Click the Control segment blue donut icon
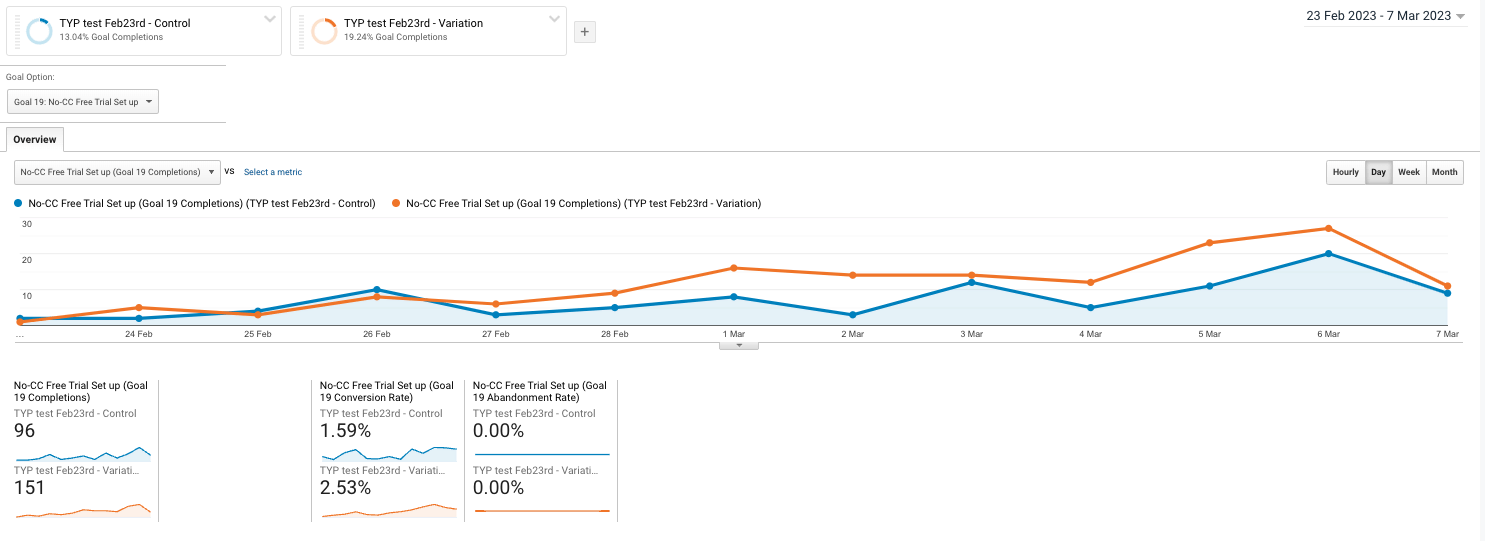Image resolution: width=1485 pixels, height=541 pixels. (x=39, y=31)
